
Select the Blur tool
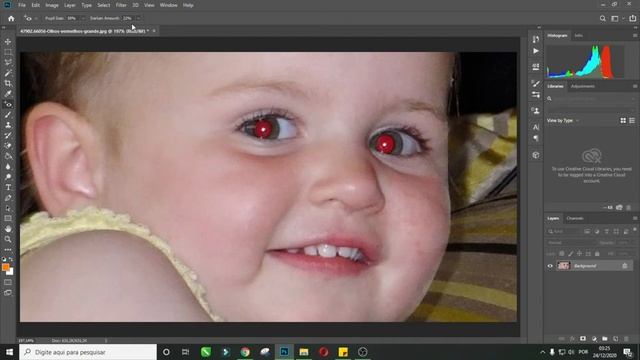(x=8, y=167)
